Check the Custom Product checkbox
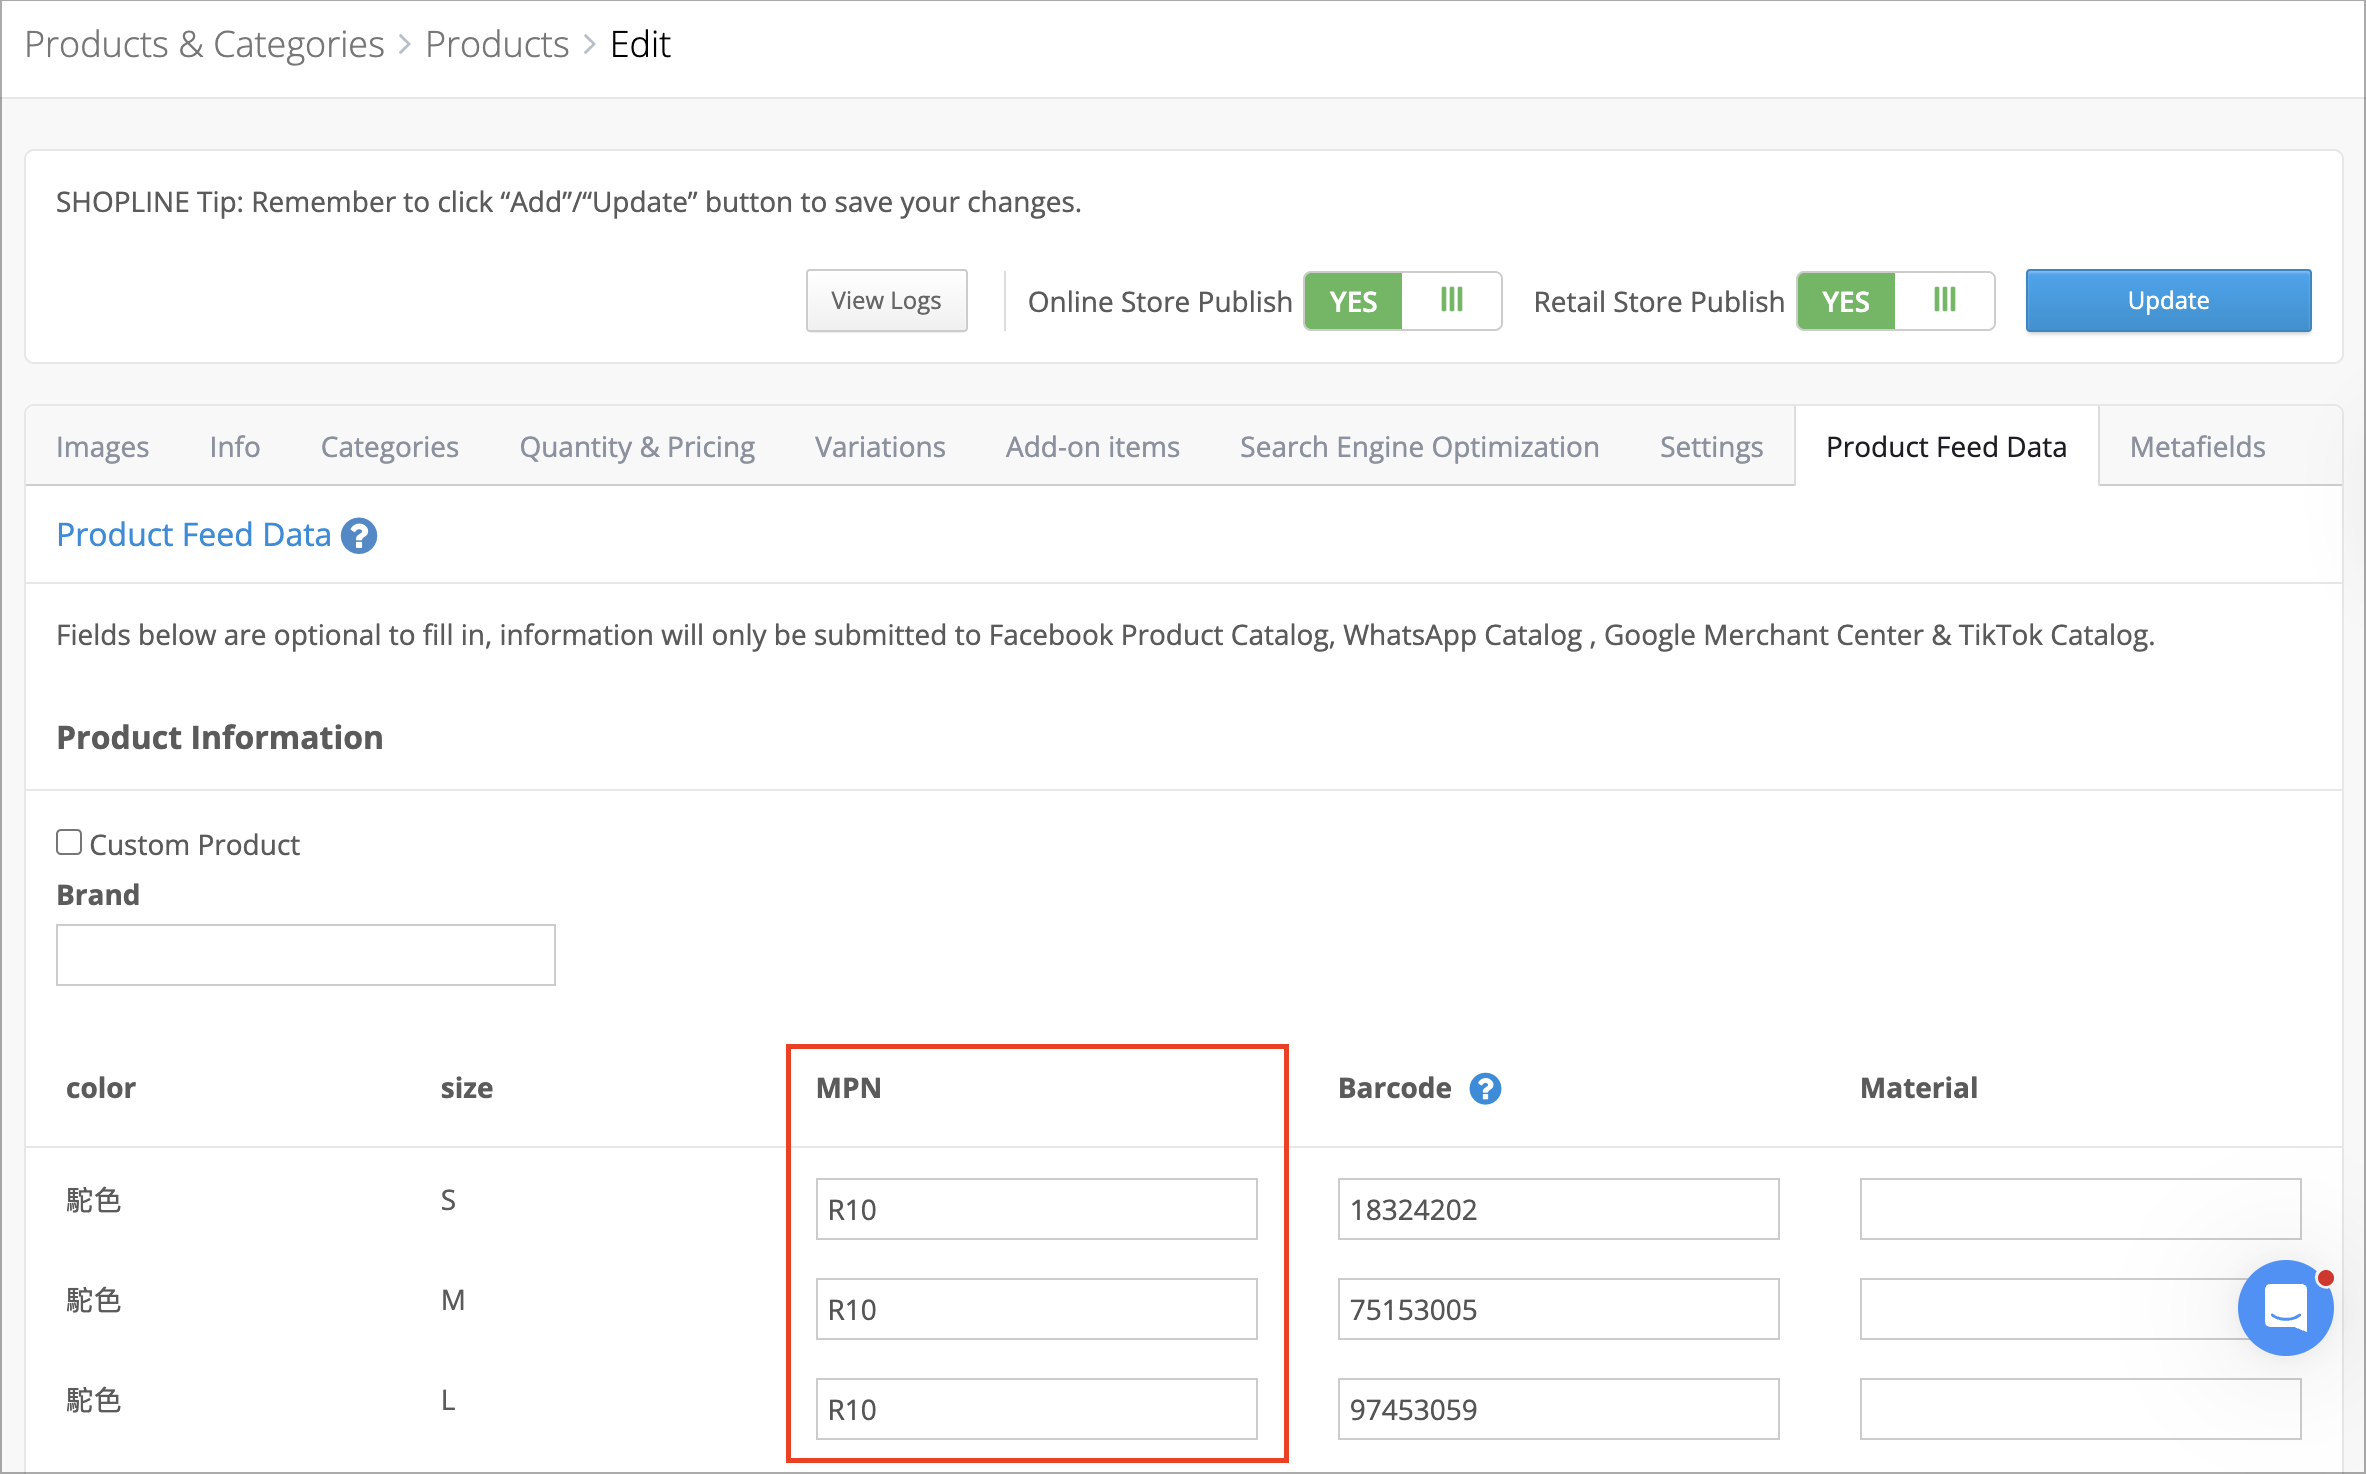The height and width of the screenshot is (1474, 2366). pyautogui.click(x=69, y=842)
